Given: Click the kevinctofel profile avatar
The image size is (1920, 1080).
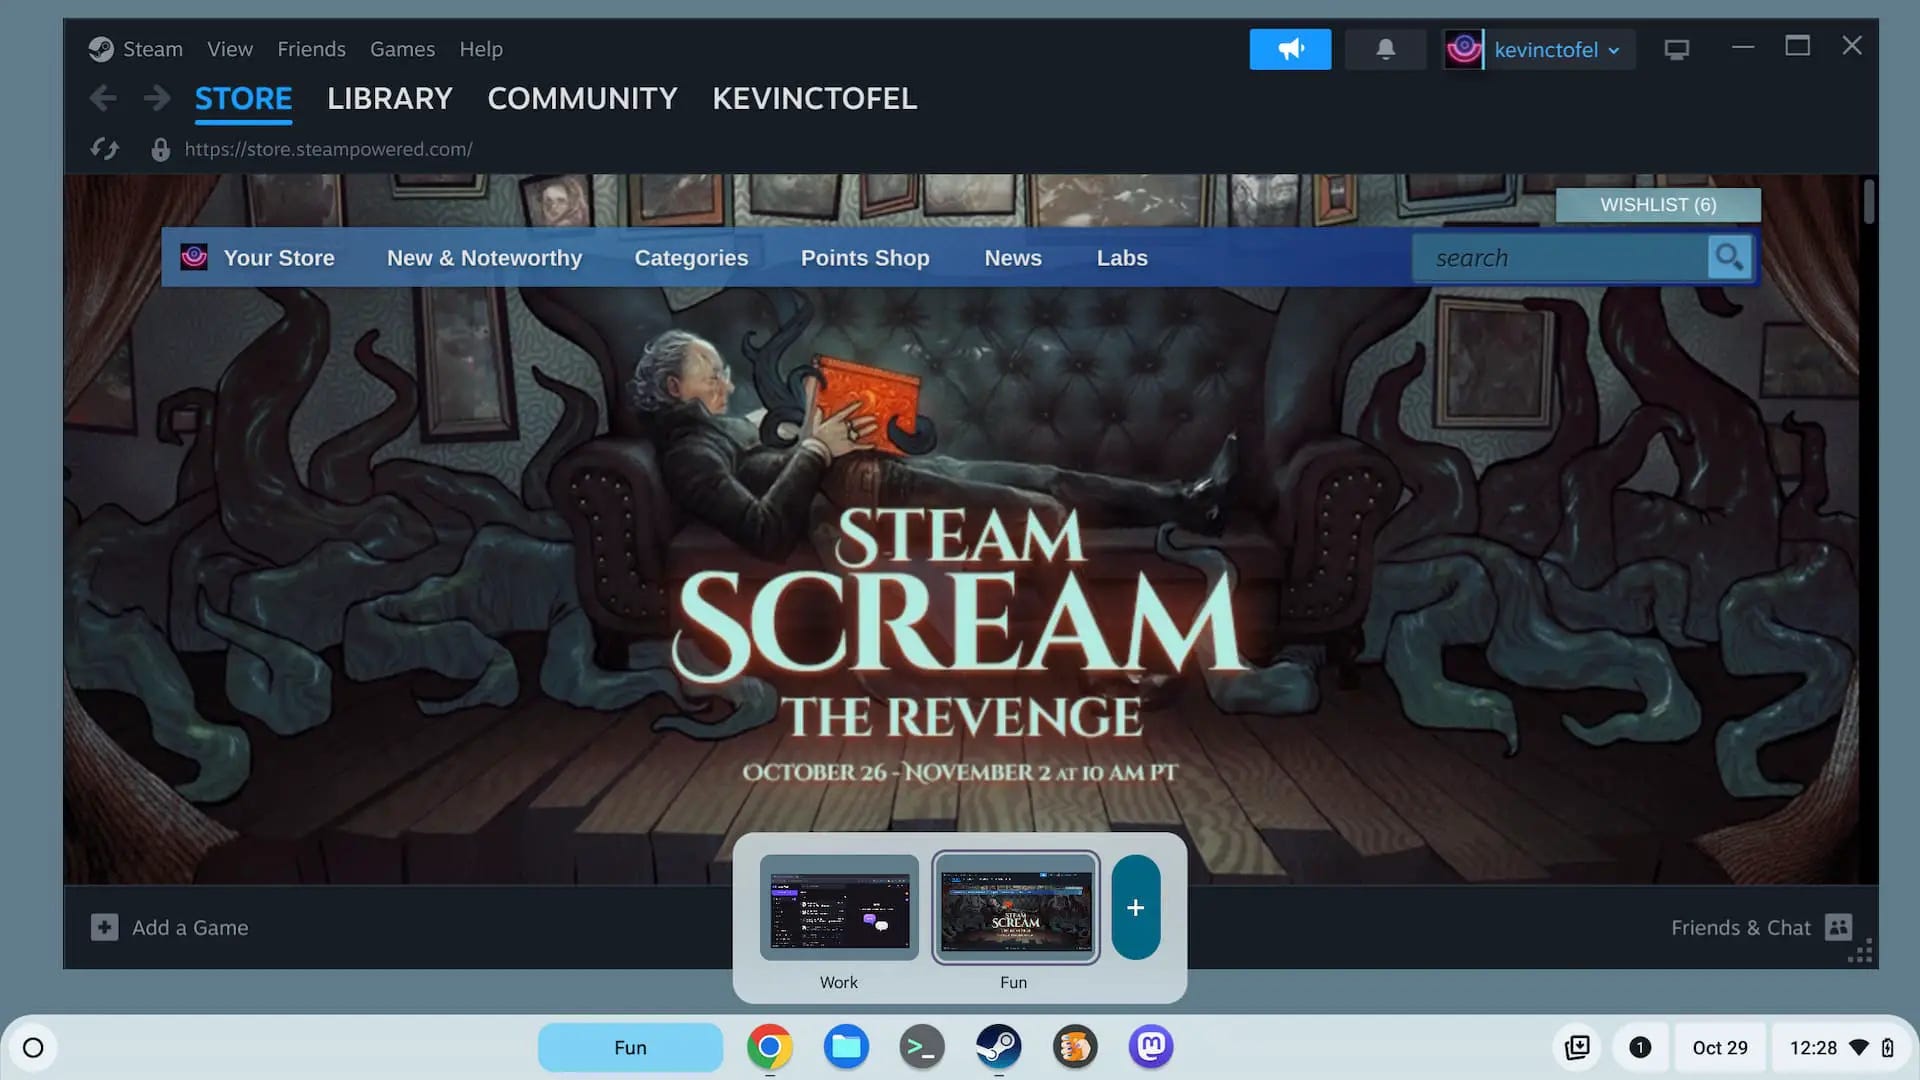Looking at the screenshot, I should [1464, 49].
